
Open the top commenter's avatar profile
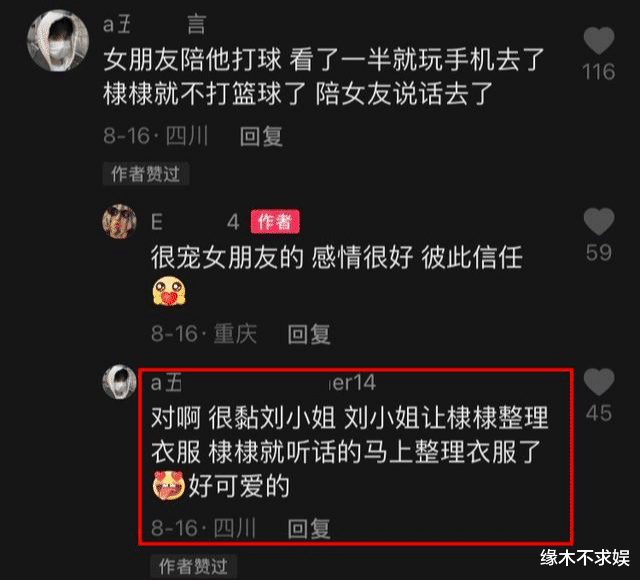coord(58,40)
